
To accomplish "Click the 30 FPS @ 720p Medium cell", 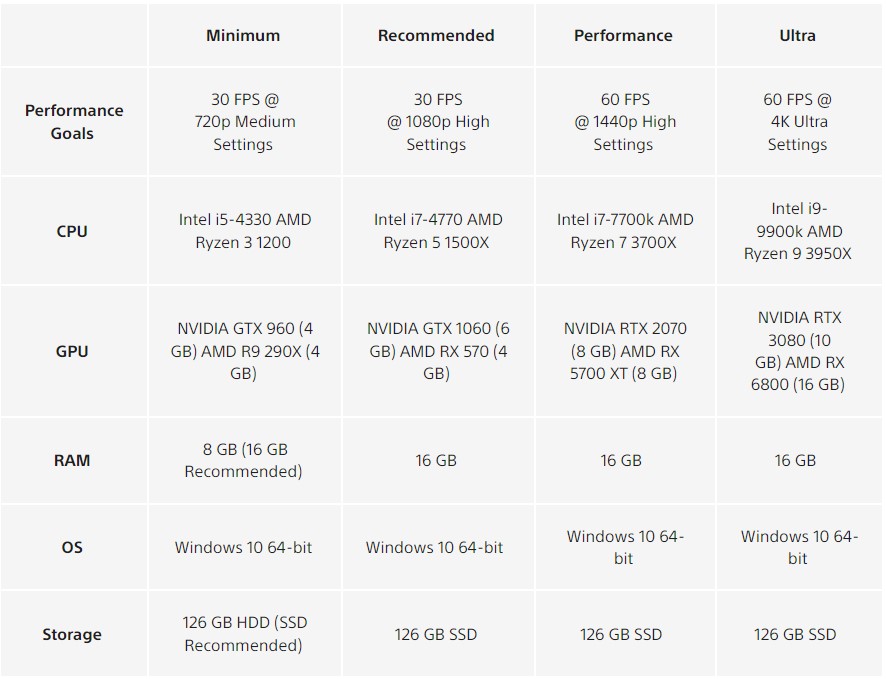I will pyautogui.click(x=243, y=122).
